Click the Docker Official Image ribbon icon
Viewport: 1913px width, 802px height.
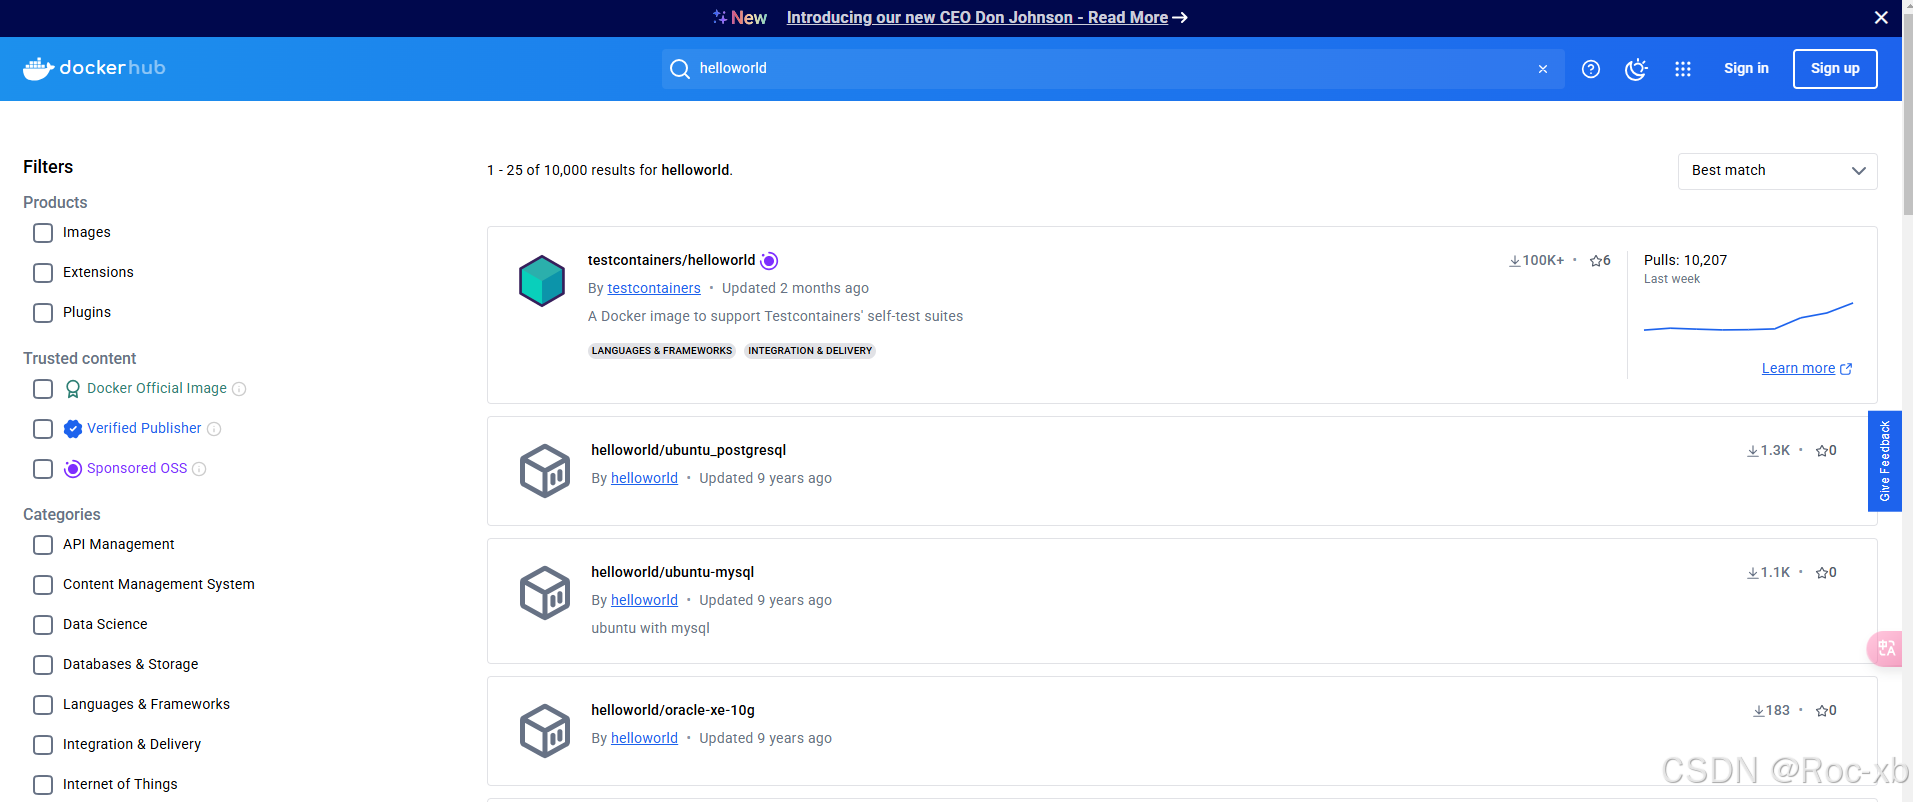pyautogui.click(x=73, y=389)
